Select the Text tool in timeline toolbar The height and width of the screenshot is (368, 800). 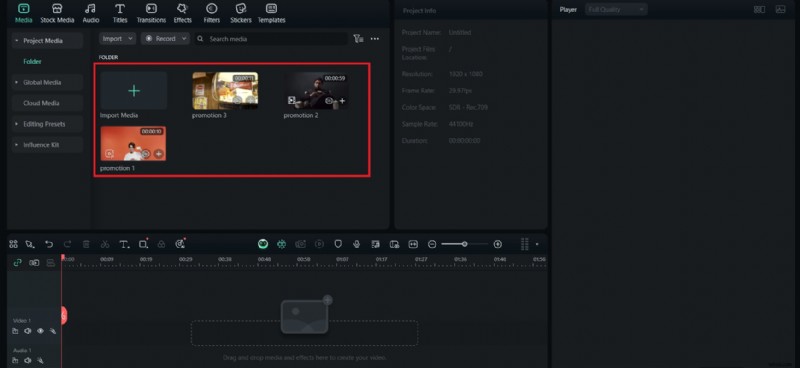124,244
